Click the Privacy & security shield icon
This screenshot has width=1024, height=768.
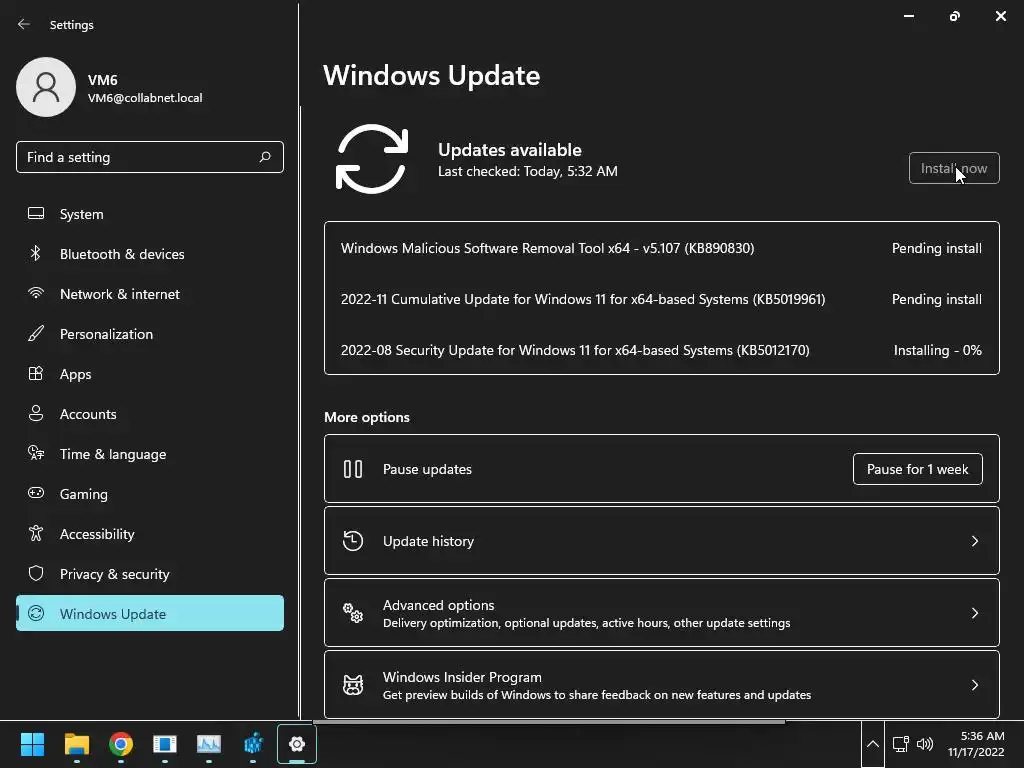(x=36, y=573)
